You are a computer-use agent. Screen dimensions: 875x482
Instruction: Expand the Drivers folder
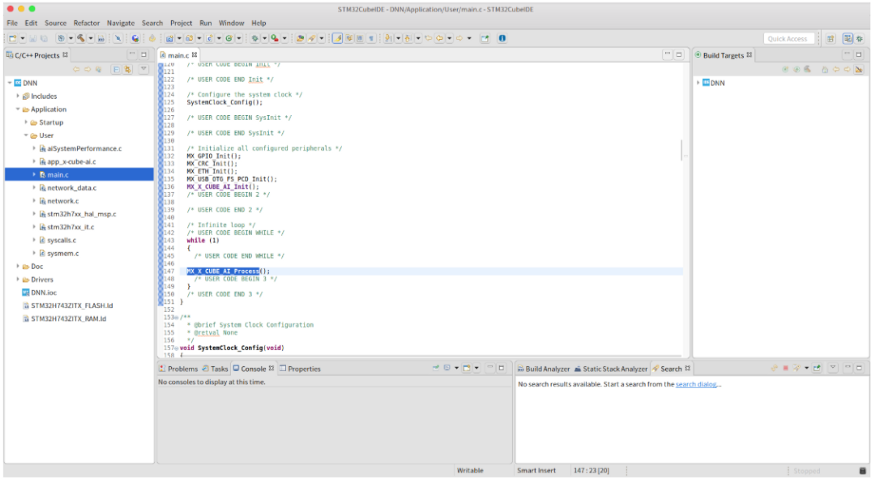coord(18,279)
